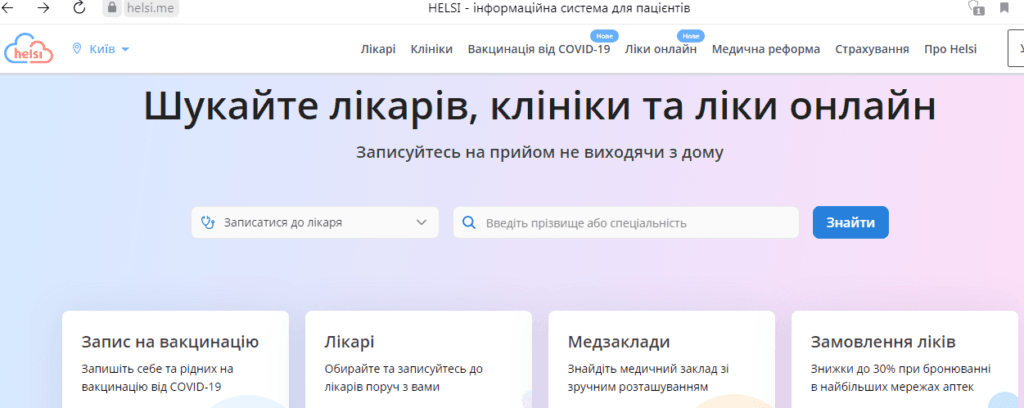Click the stethoscope icon in the dropdown
This screenshot has height=408, width=1024.
[x=208, y=223]
